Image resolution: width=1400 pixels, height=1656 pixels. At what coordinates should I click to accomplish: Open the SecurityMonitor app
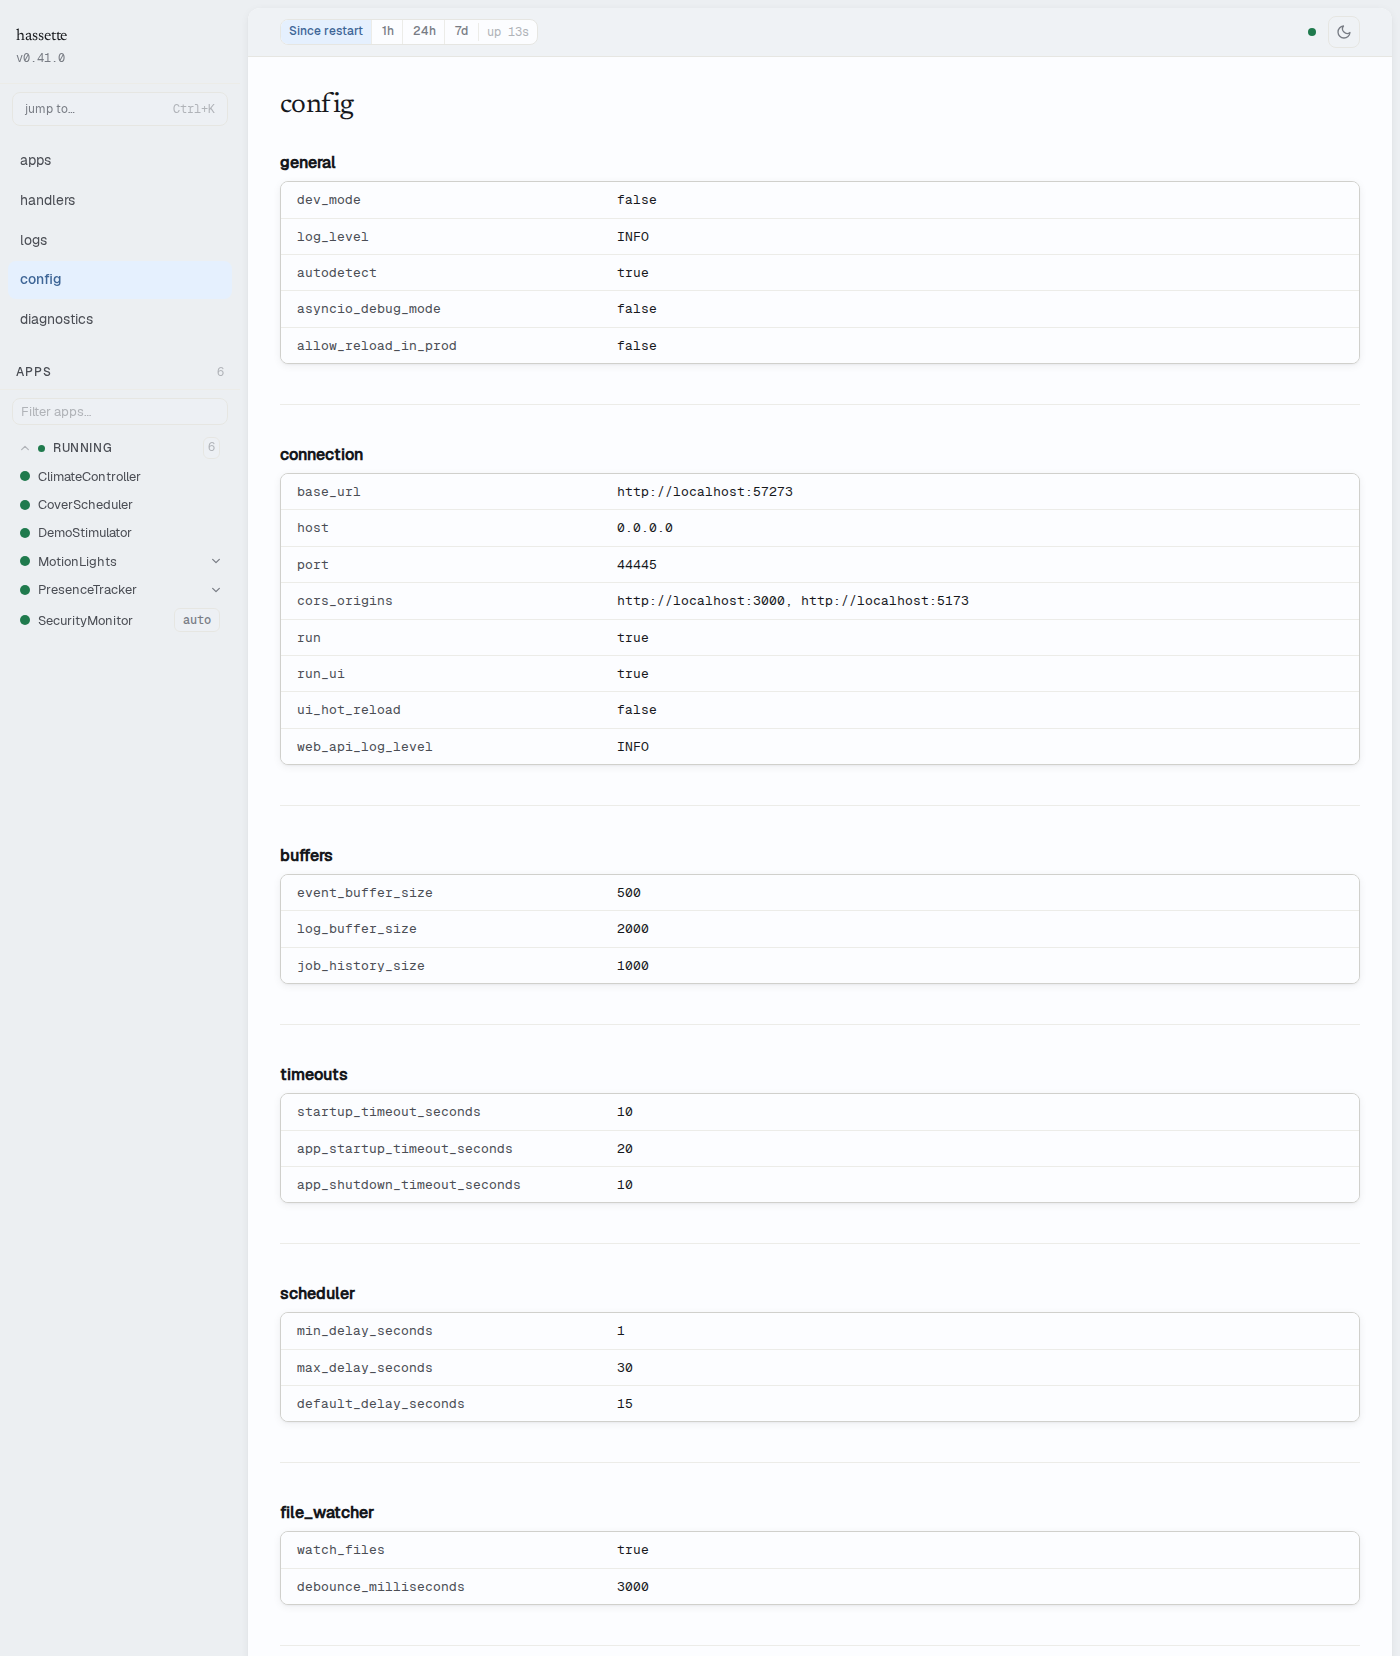(x=85, y=621)
